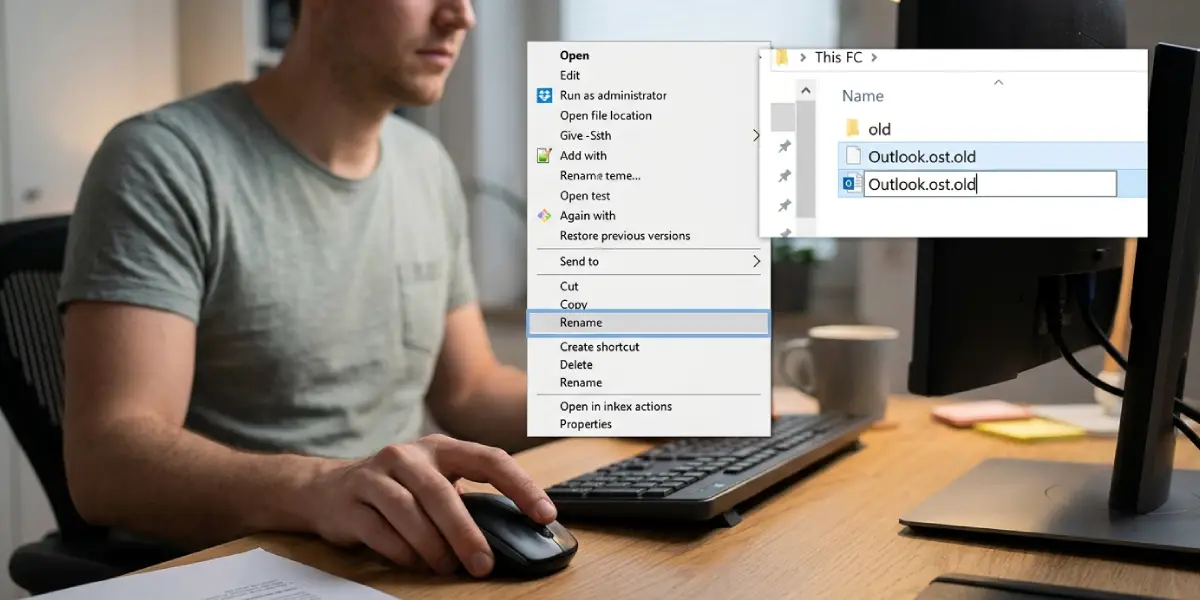Image resolution: width=1200 pixels, height=600 pixels.
Task: Click the Outlook icon beside the rename field
Action: (x=850, y=184)
